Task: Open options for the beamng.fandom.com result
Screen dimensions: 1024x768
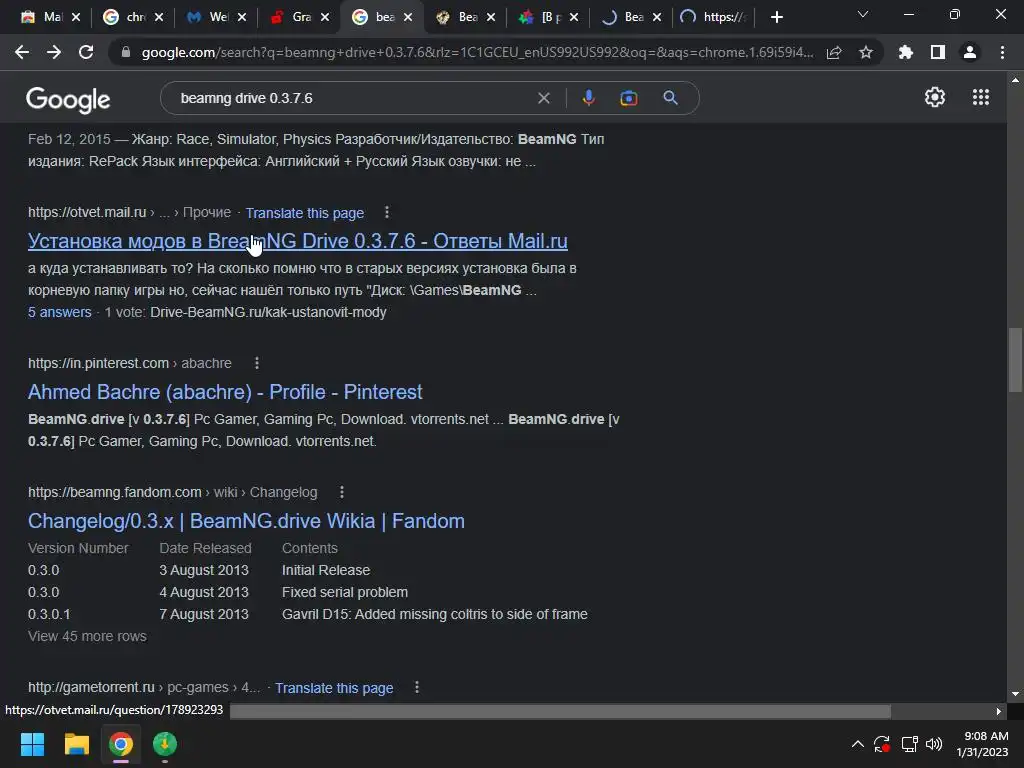Action: [342, 492]
